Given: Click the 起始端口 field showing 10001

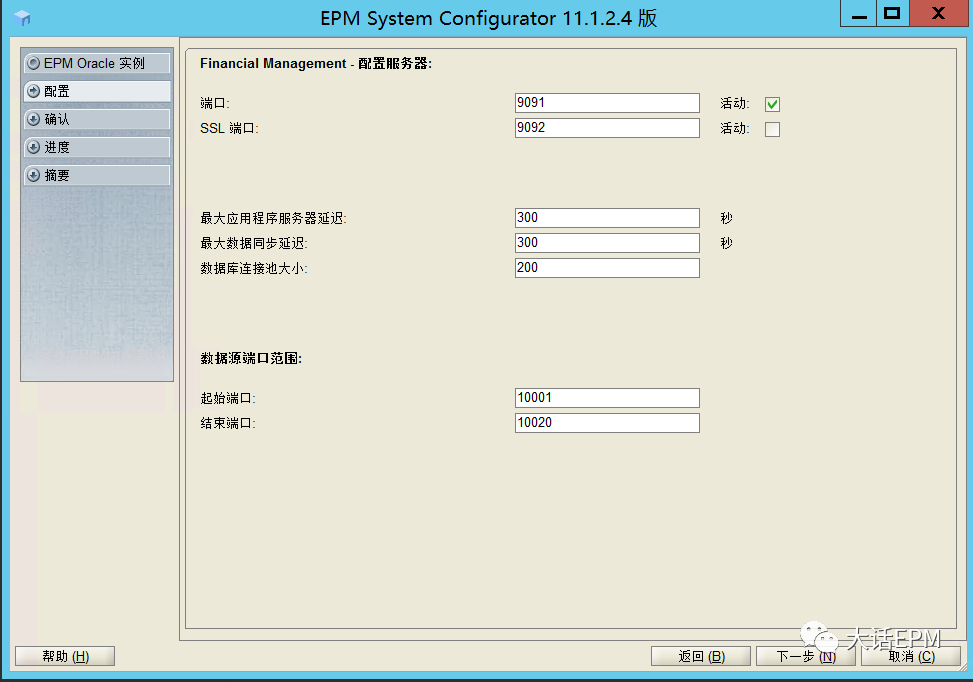Looking at the screenshot, I should 608,398.
